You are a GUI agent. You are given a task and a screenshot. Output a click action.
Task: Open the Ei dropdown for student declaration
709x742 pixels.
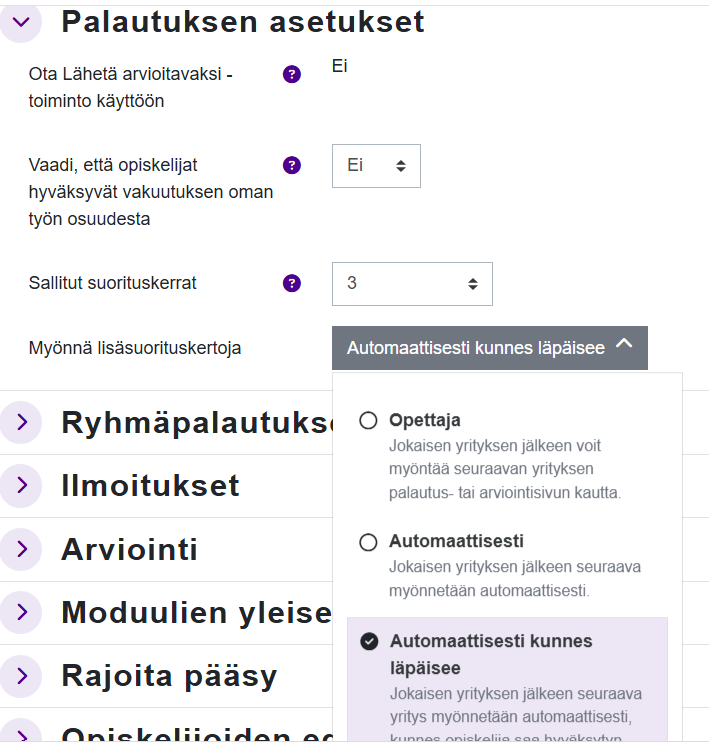(x=376, y=166)
